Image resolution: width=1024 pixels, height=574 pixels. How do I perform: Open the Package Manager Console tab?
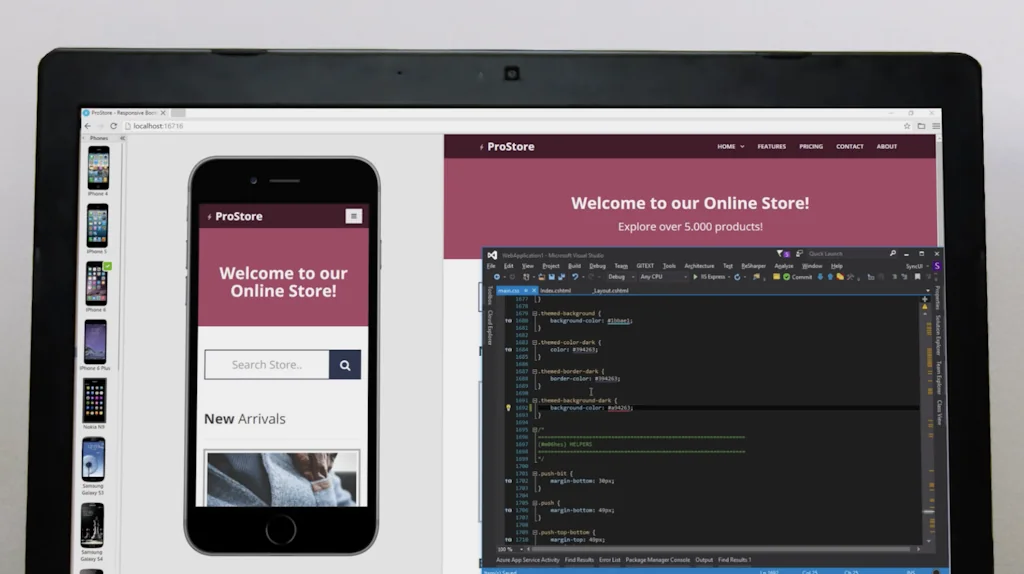click(x=658, y=560)
